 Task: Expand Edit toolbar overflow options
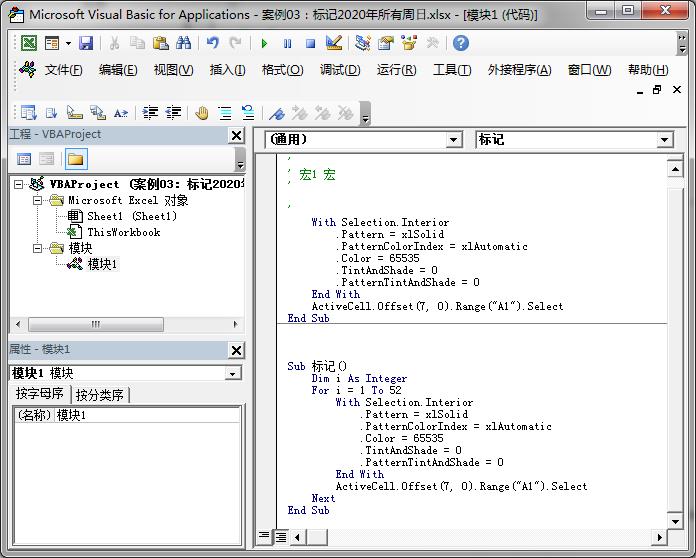[x=365, y=114]
